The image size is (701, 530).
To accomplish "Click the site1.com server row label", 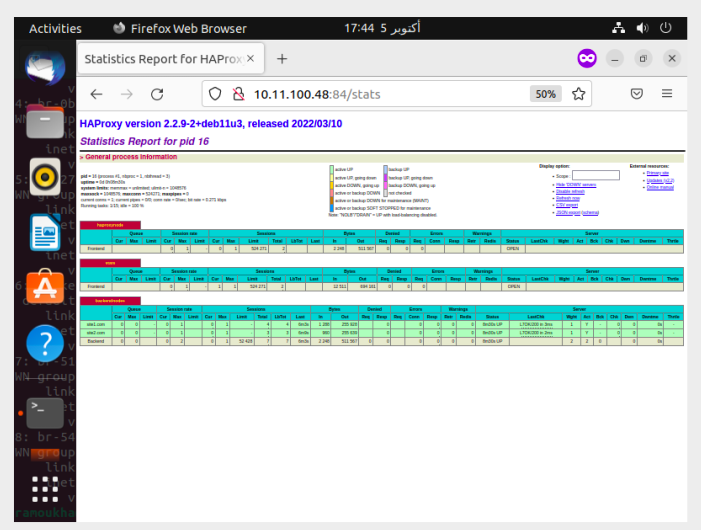I will click(x=96, y=324).
